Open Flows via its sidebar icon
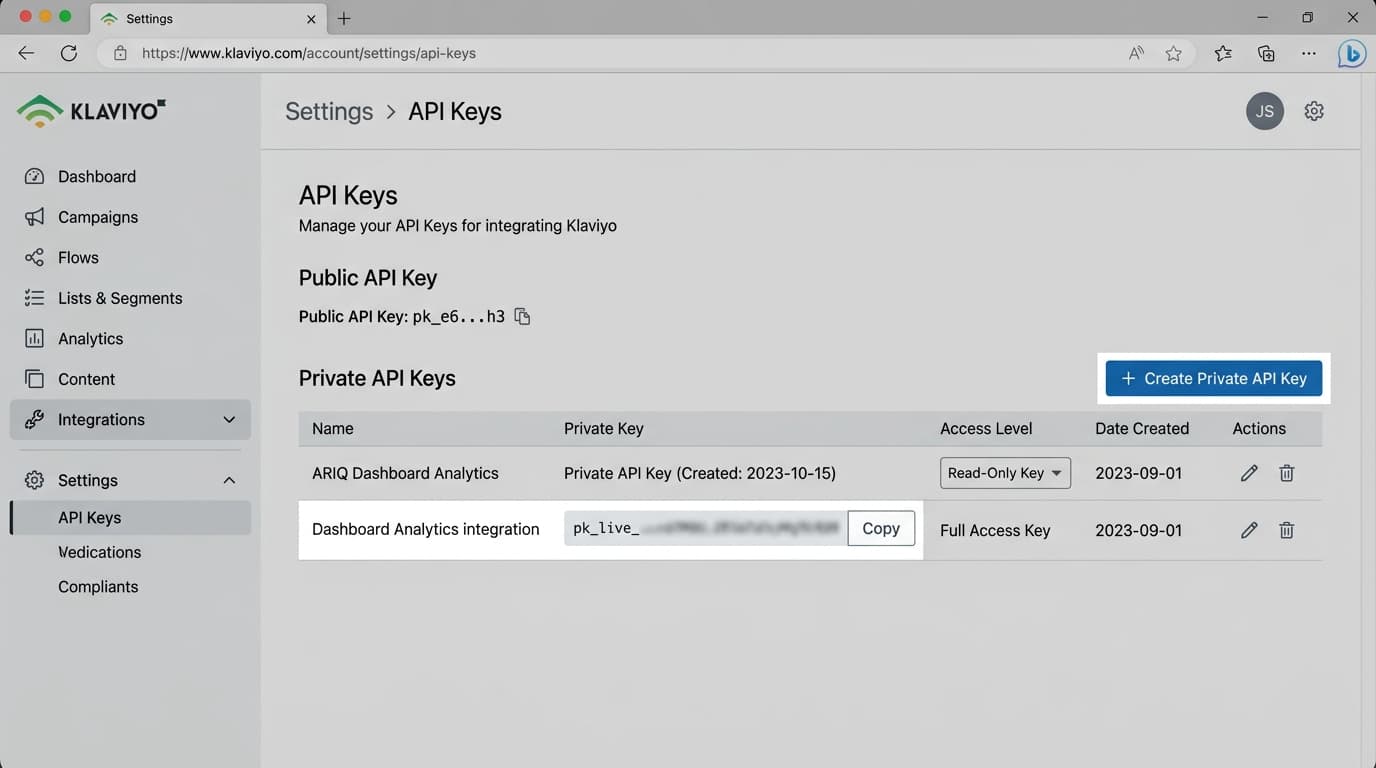 pyautogui.click(x=34, y=258)
